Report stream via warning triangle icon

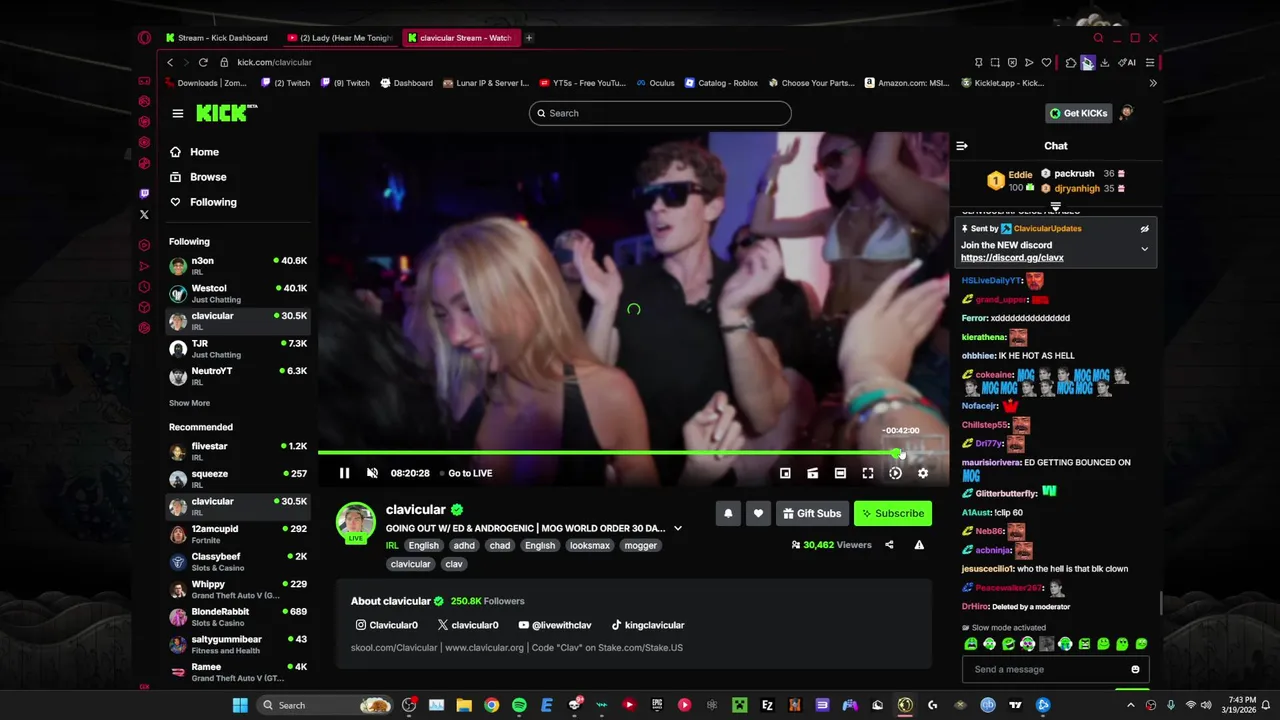pos(919,545)
